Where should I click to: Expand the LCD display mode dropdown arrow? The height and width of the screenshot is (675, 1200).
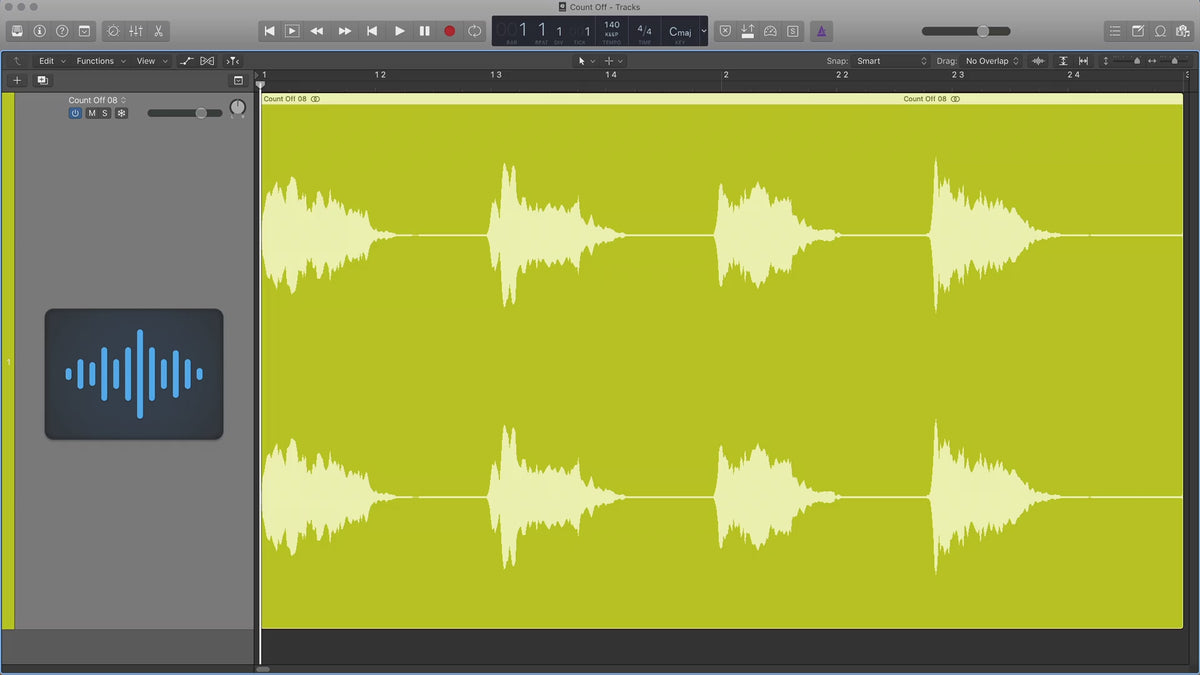[703, 31]
